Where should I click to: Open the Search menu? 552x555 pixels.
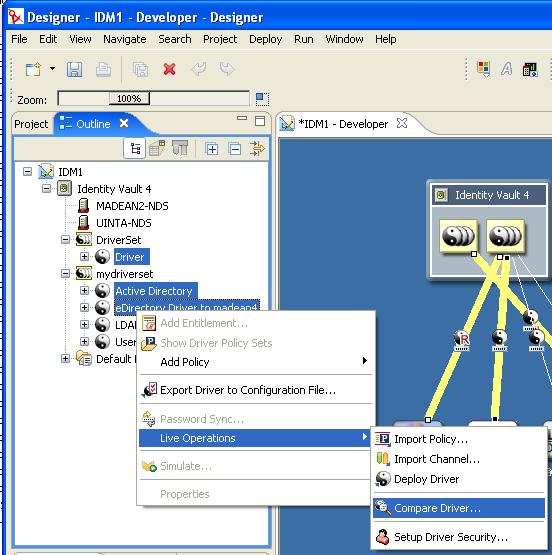175,39
